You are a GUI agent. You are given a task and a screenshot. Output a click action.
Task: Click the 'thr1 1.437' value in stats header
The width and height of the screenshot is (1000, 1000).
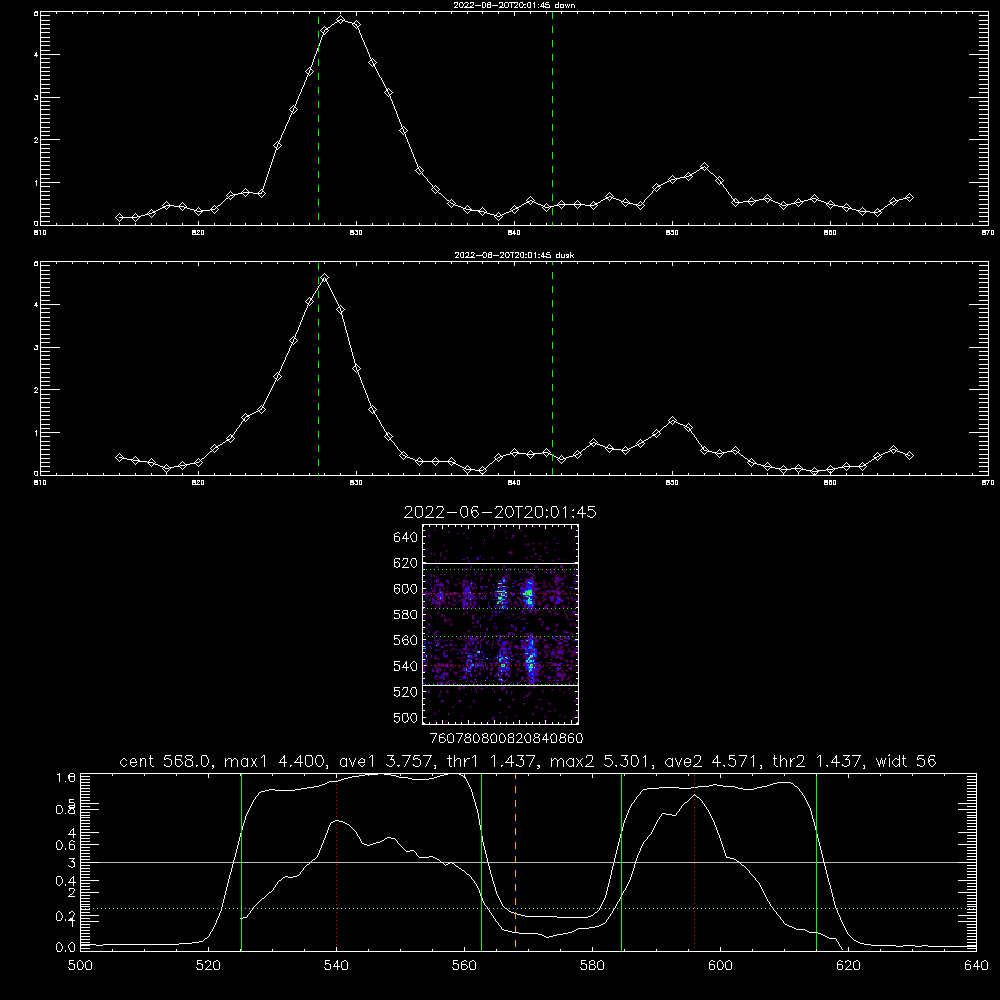(x=491, y=761)
